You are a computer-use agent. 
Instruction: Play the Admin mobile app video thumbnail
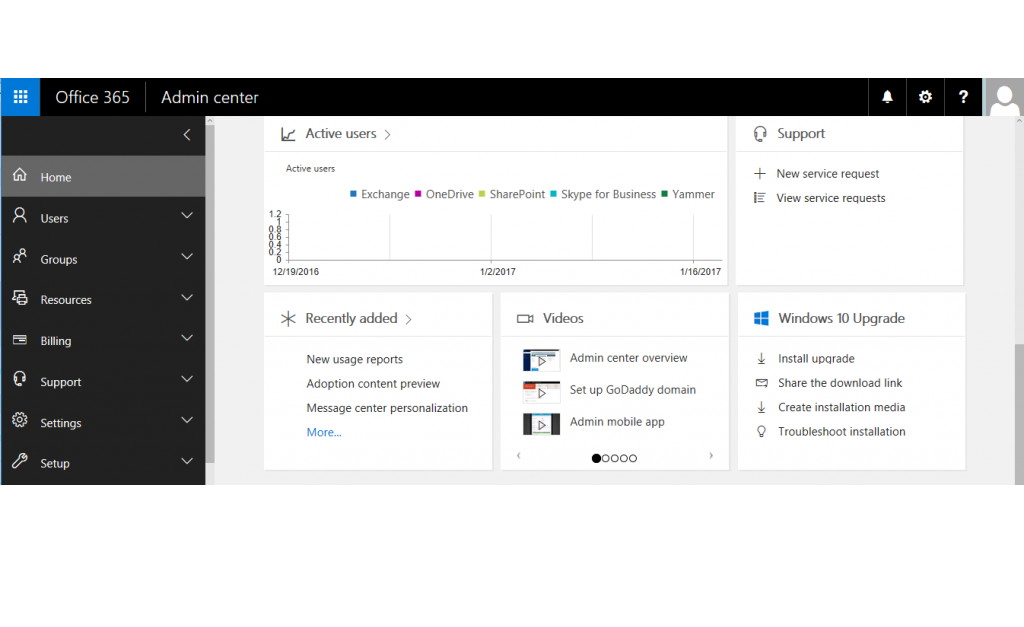coord(541,424)
